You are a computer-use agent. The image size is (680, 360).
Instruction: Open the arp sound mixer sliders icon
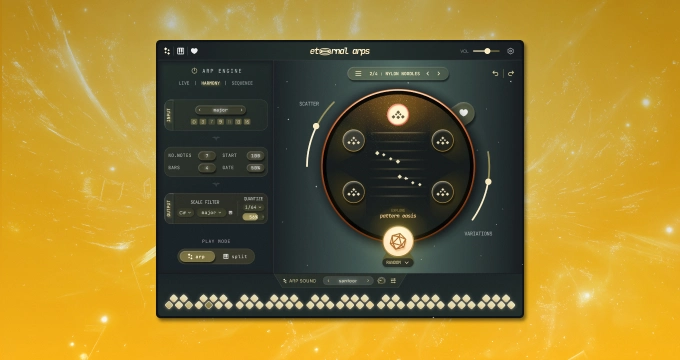point(393,281)
